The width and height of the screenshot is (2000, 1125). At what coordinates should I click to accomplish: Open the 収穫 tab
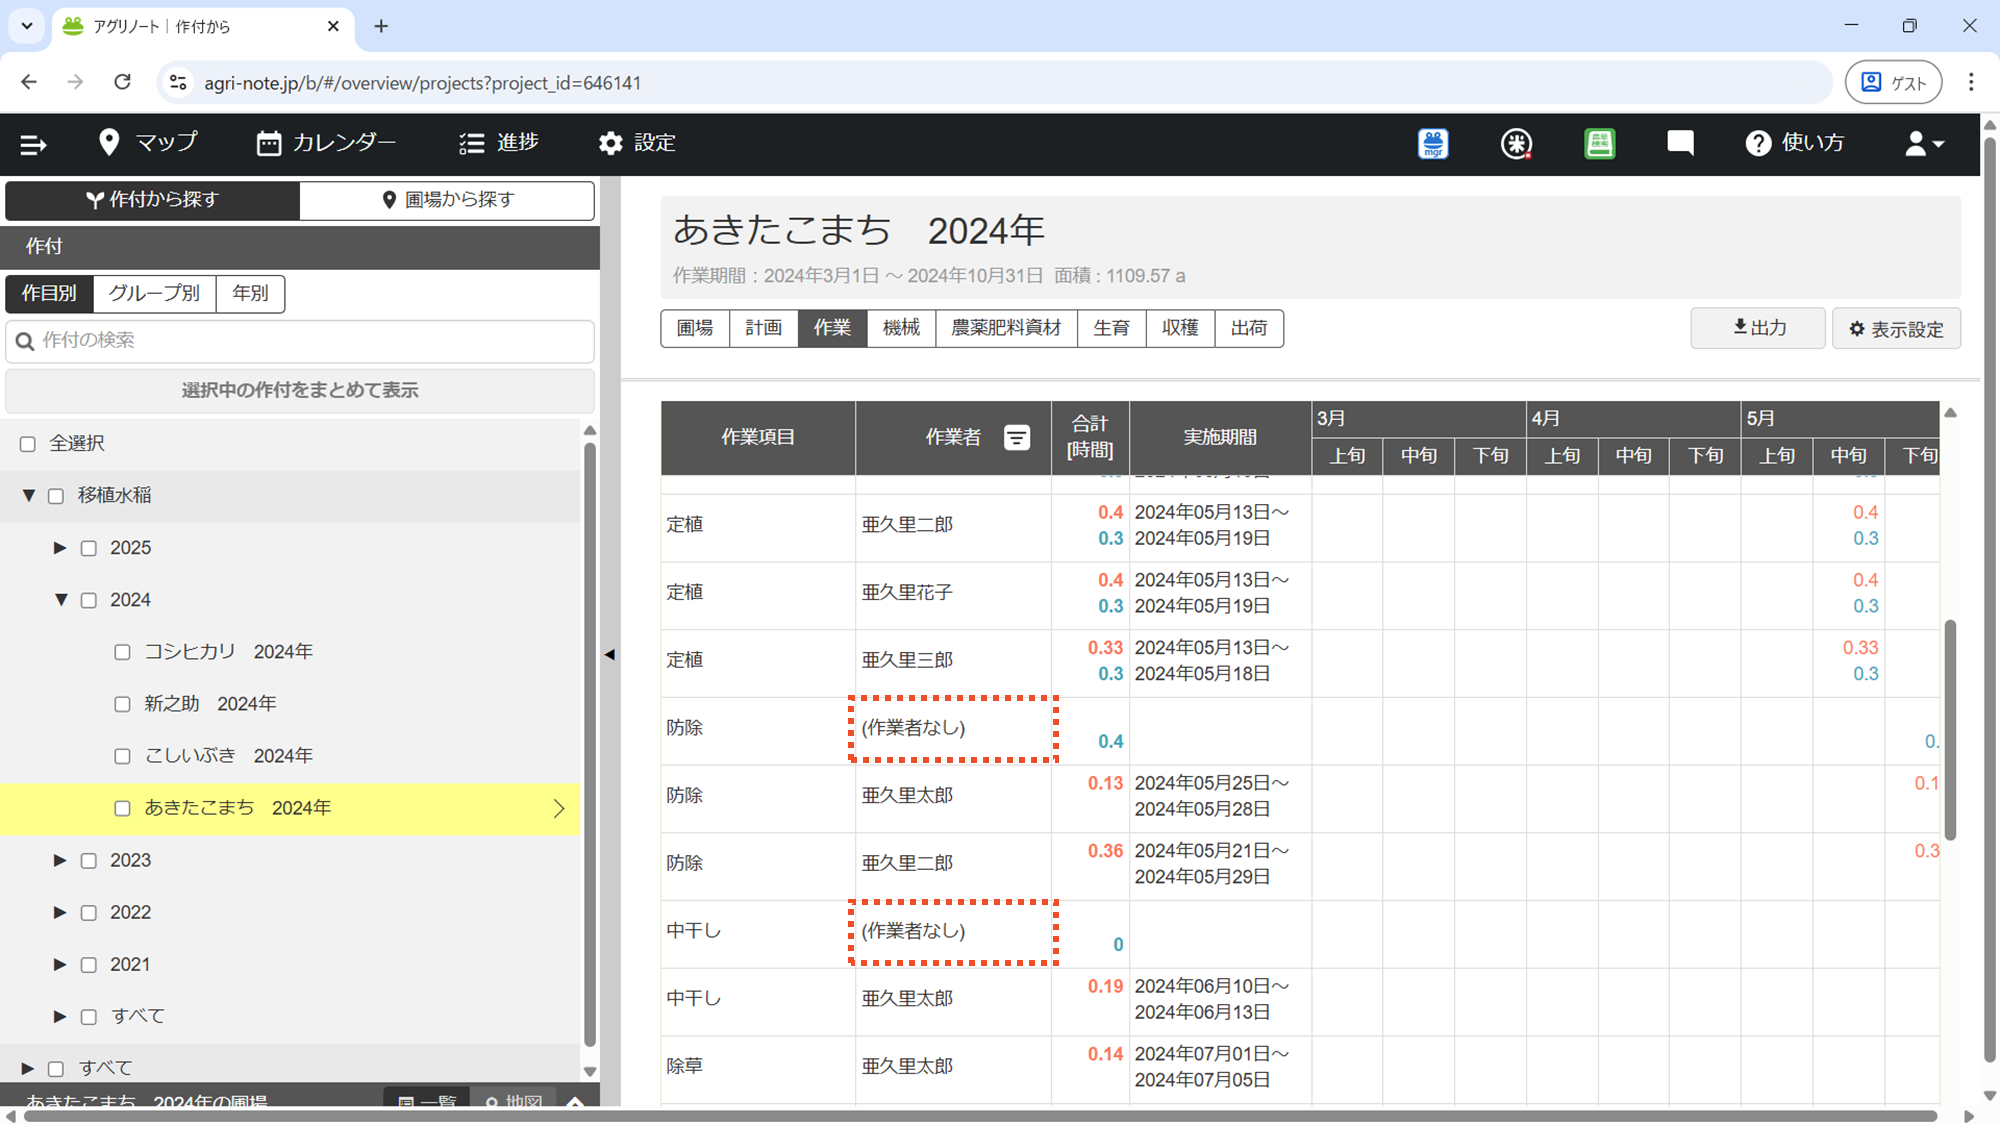tap(1180, 328)
